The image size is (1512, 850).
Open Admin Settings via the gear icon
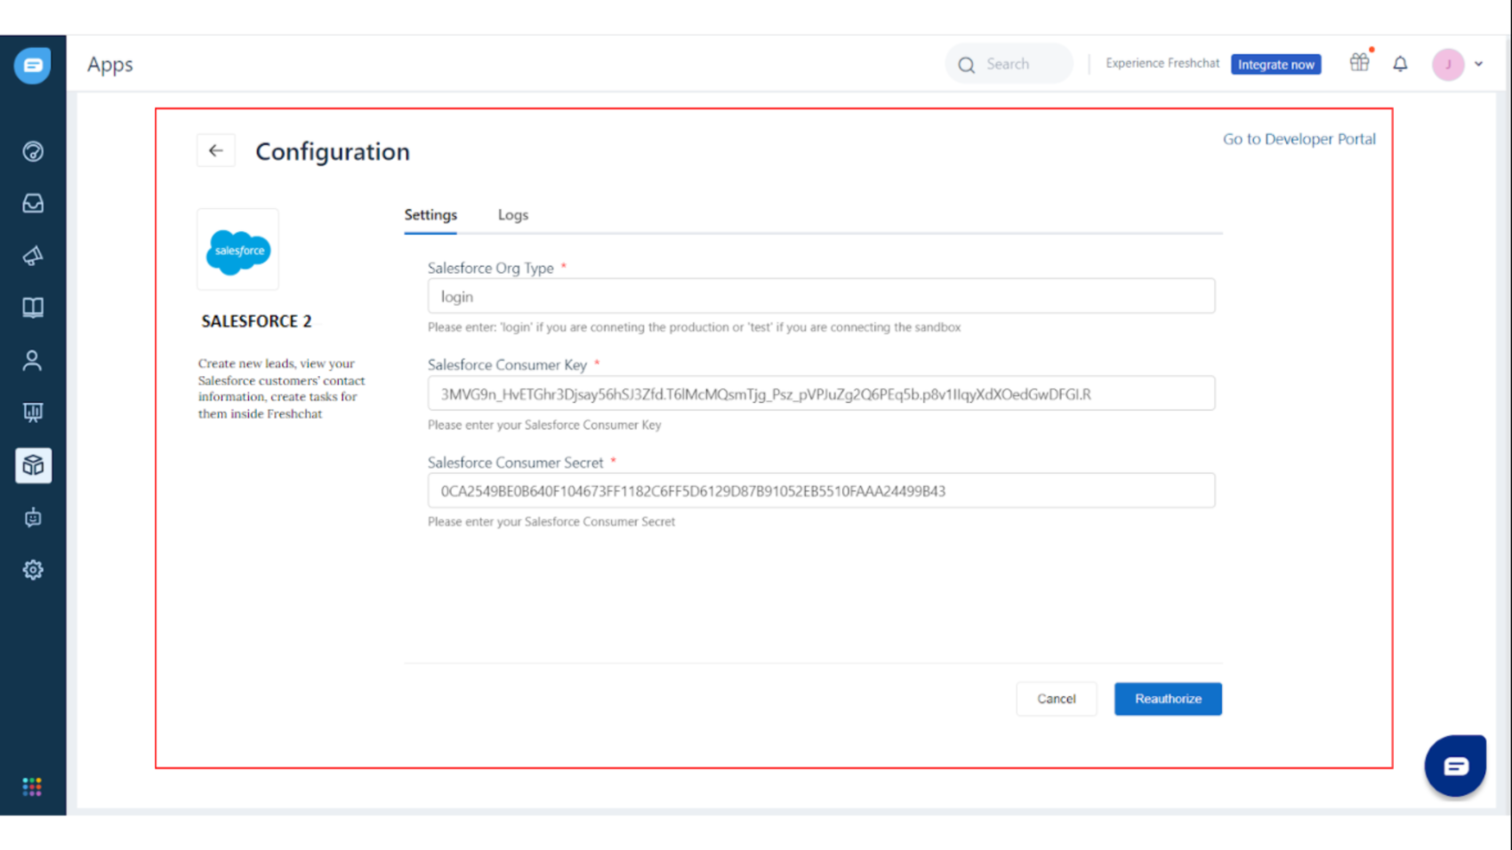coord(33,569)
